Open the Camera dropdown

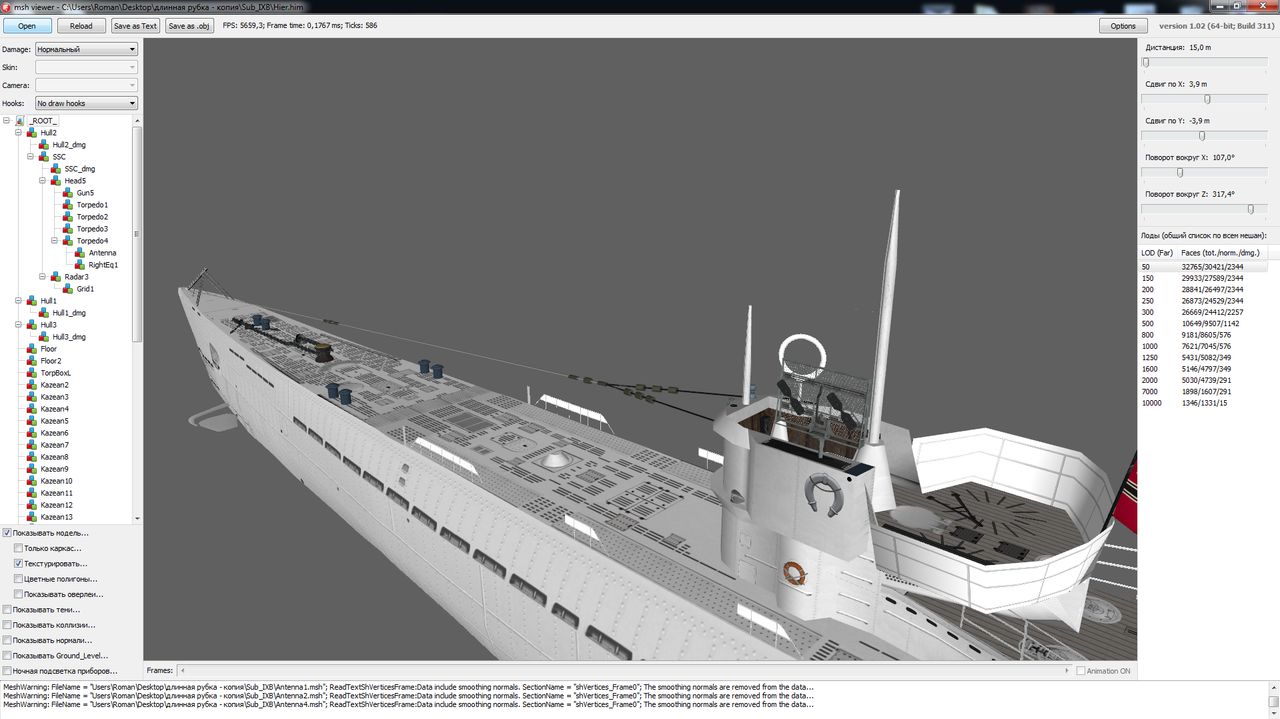pos(86,85)
